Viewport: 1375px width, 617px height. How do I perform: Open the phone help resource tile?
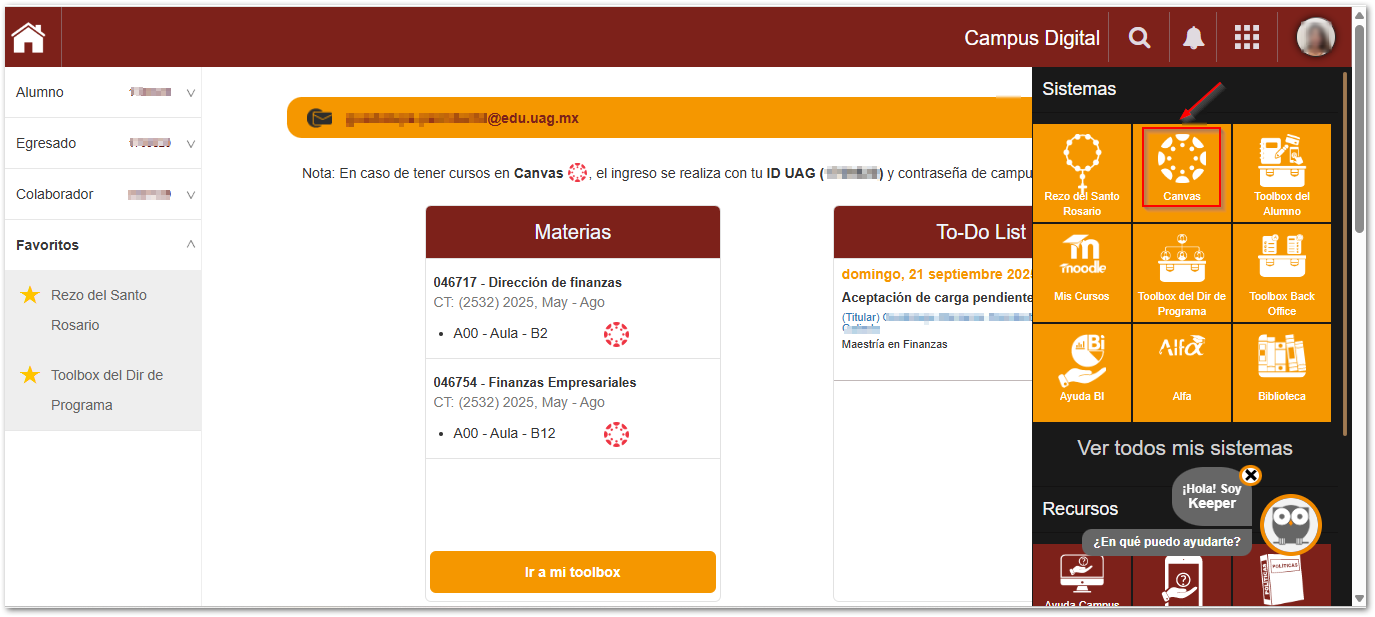coord(1182,580)
